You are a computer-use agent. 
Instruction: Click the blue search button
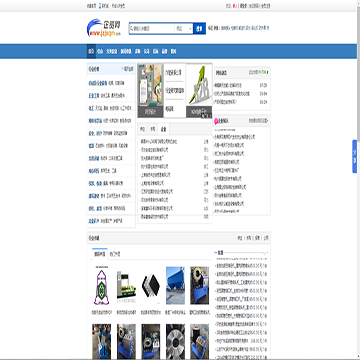point(199,29)
